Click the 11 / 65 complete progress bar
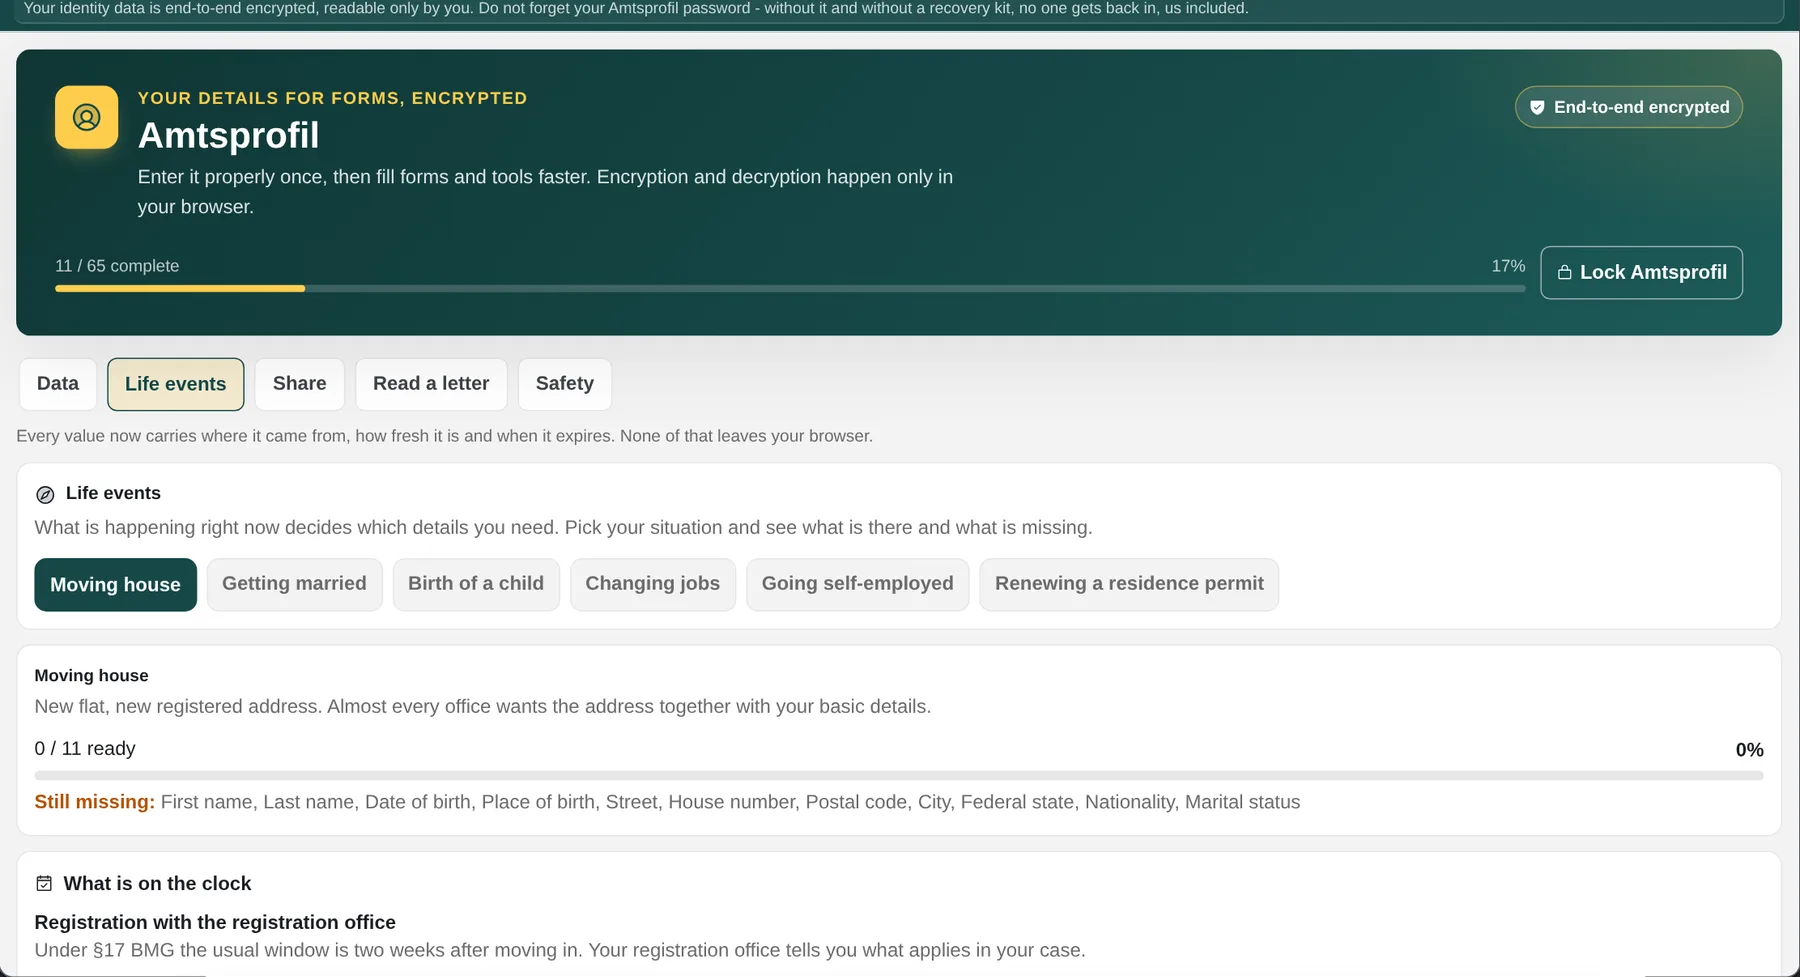 coord(790,288)
